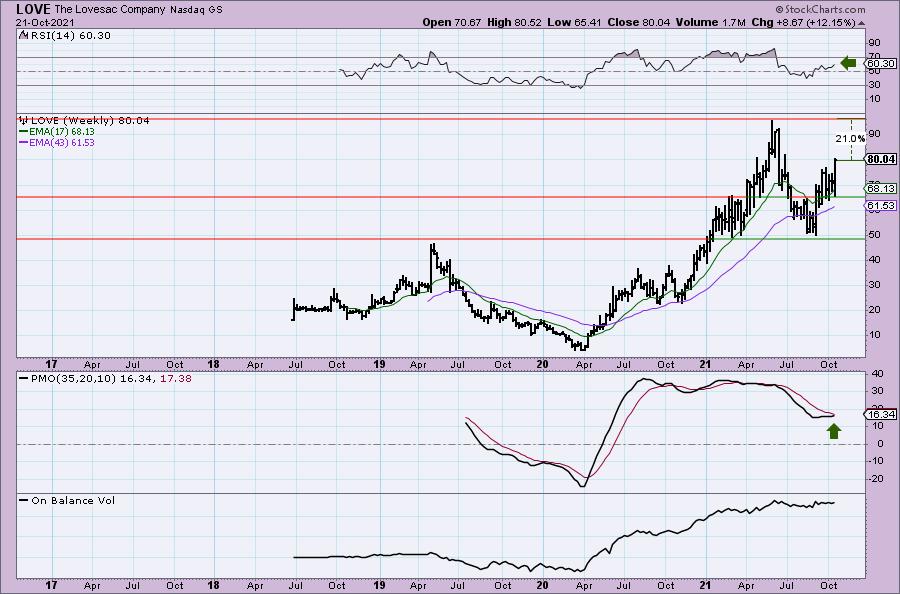Image resolution: width=900 pixels, height=594 pixels.
Task: Click the 'Nasdaq GS' exchange label
Action: click(x=196, y=10)
